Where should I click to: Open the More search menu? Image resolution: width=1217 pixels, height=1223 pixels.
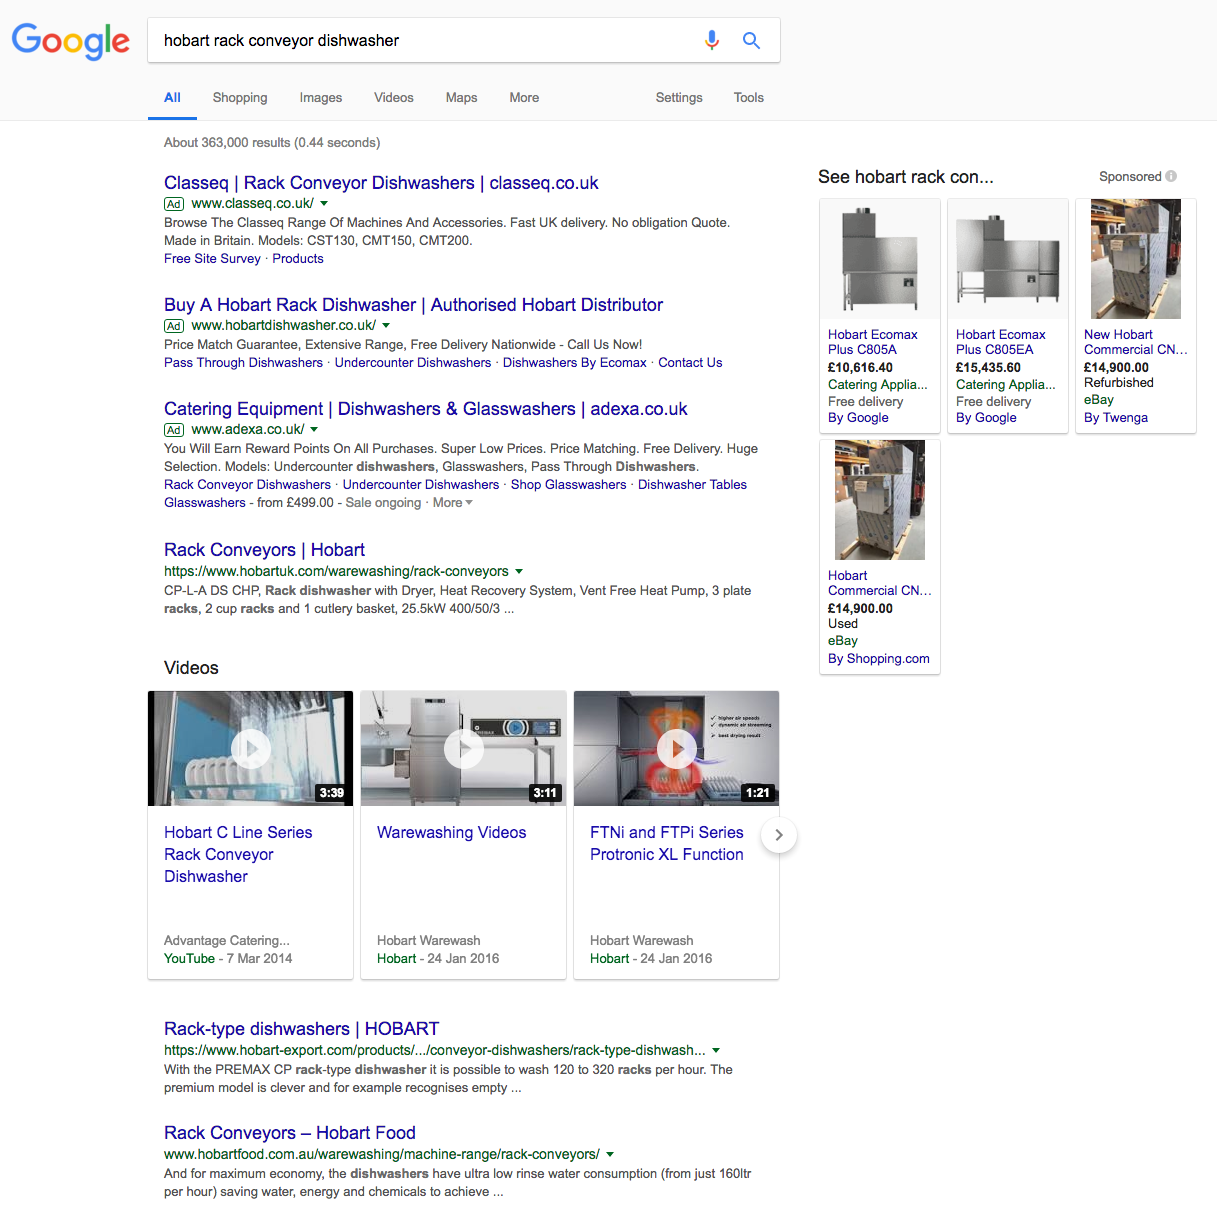tap(524, 98)
